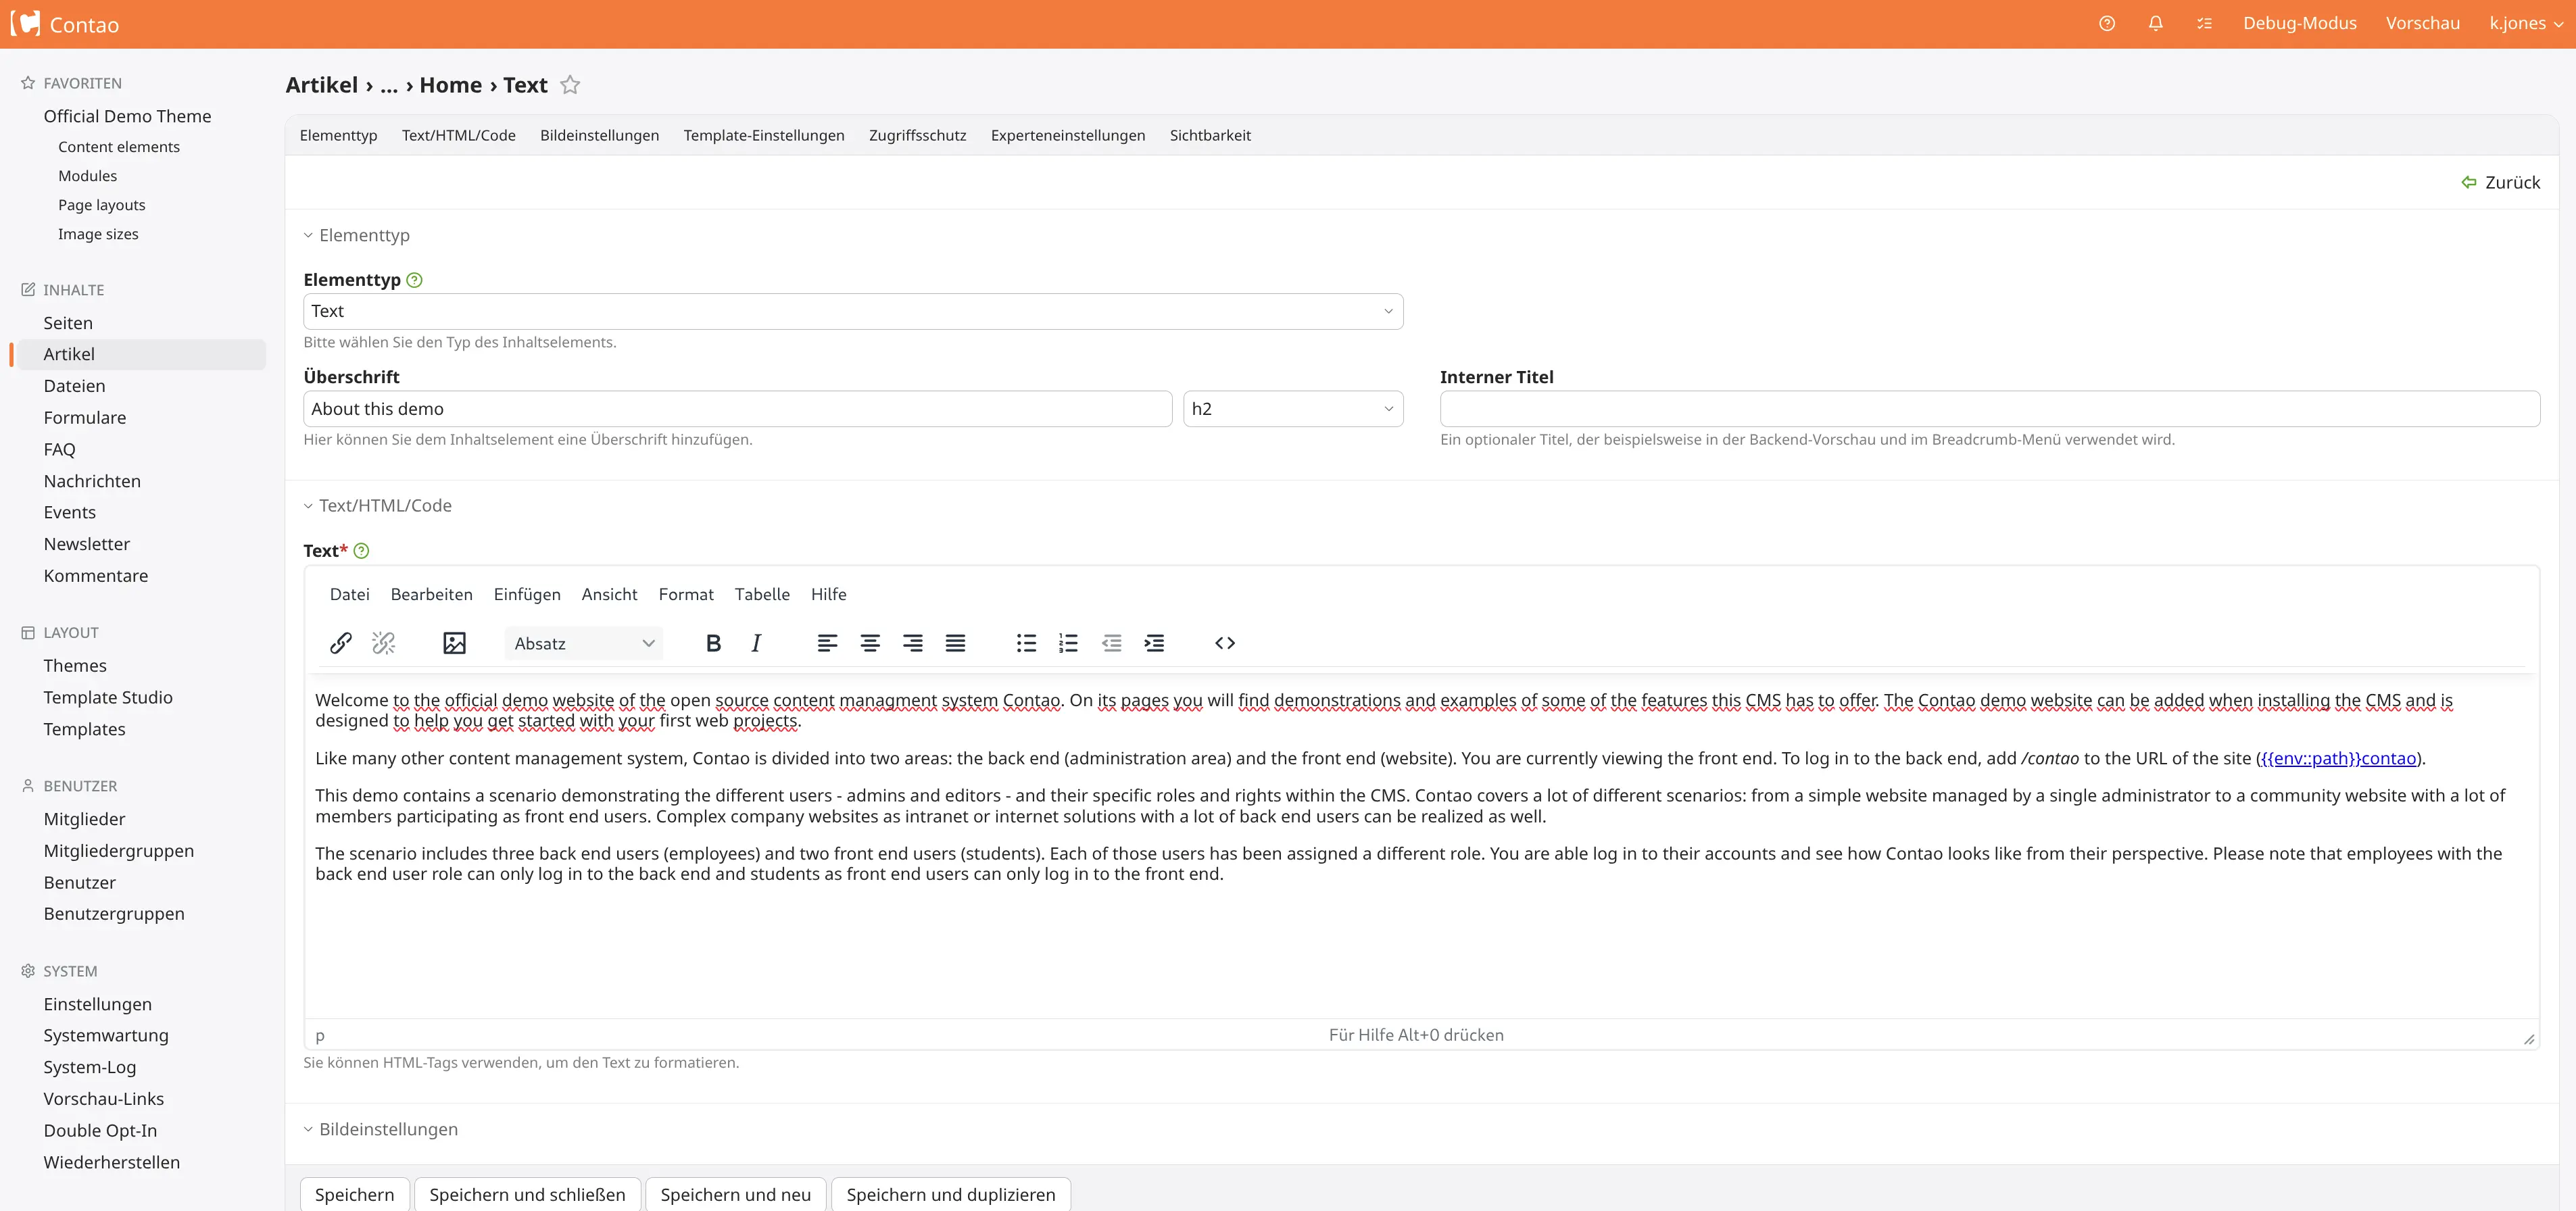This screenshot has height=1211, width=2576.
Task: Insert a numbered list
Action: tap(1069, 643)
